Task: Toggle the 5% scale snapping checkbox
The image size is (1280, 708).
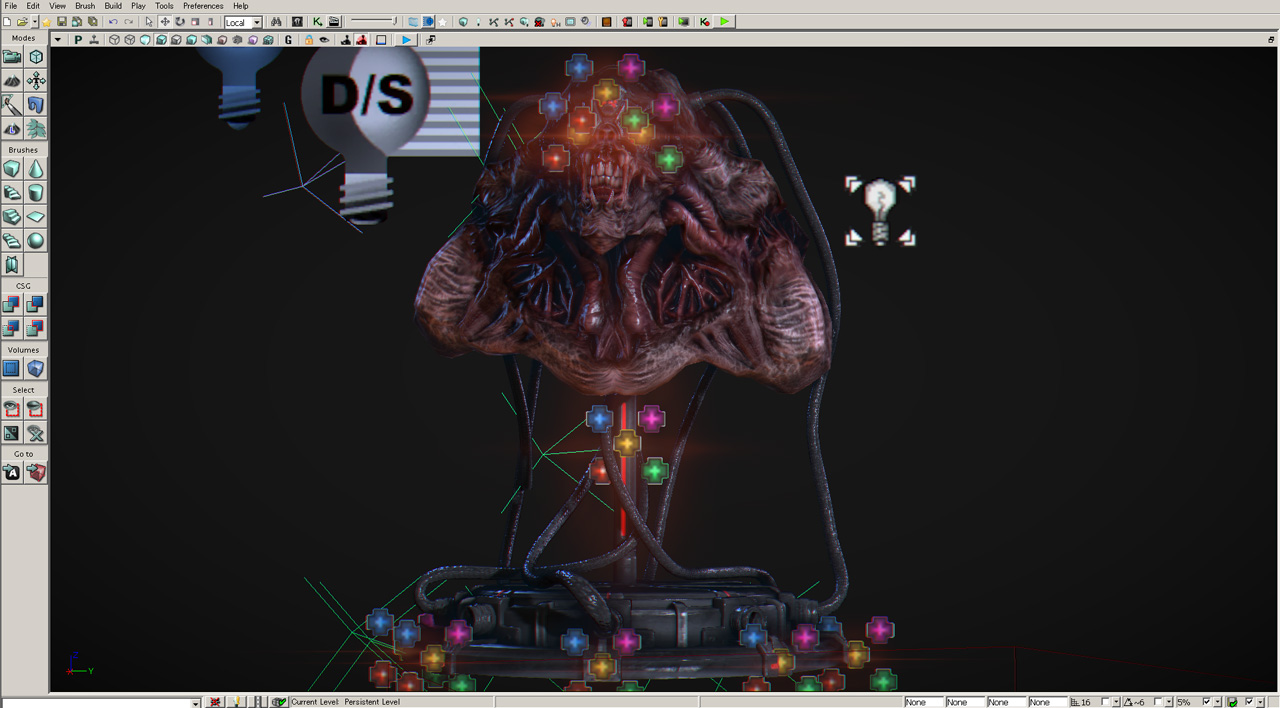Action: (x=1206, y=702)
